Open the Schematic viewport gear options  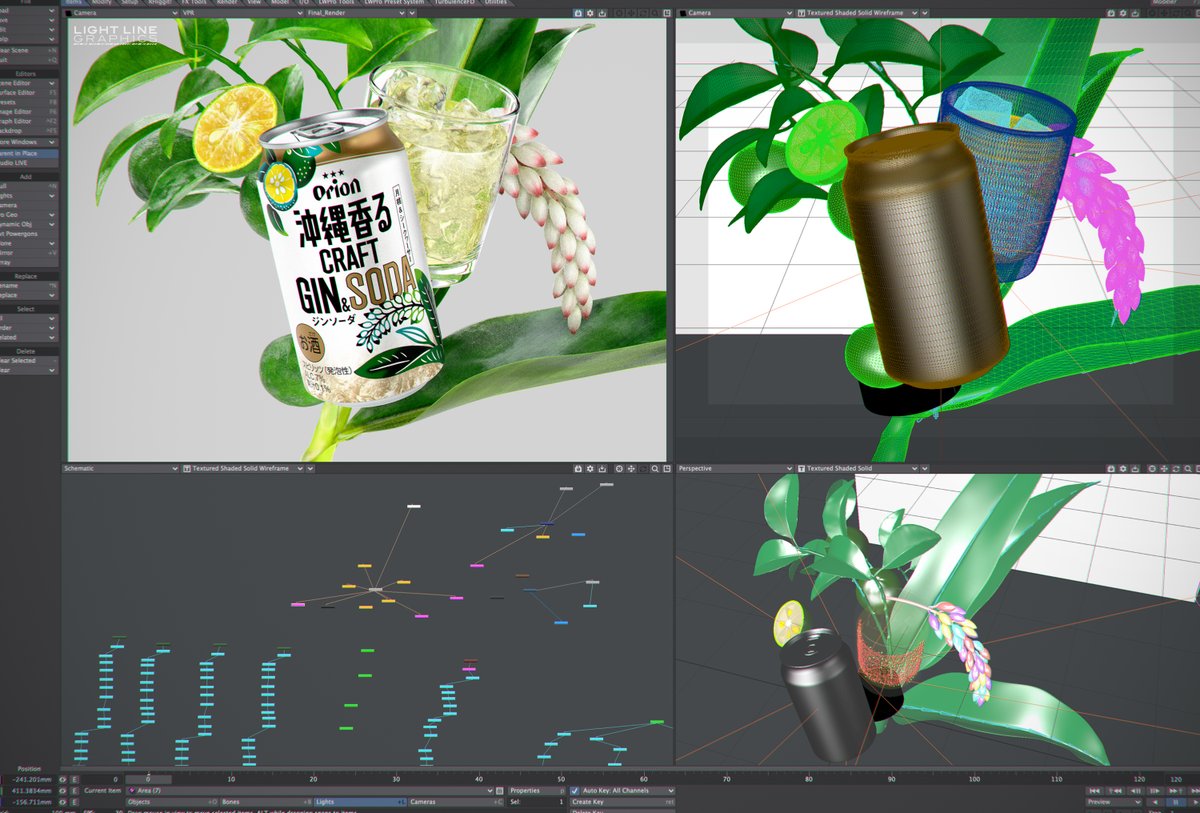(x=590, y=468)
